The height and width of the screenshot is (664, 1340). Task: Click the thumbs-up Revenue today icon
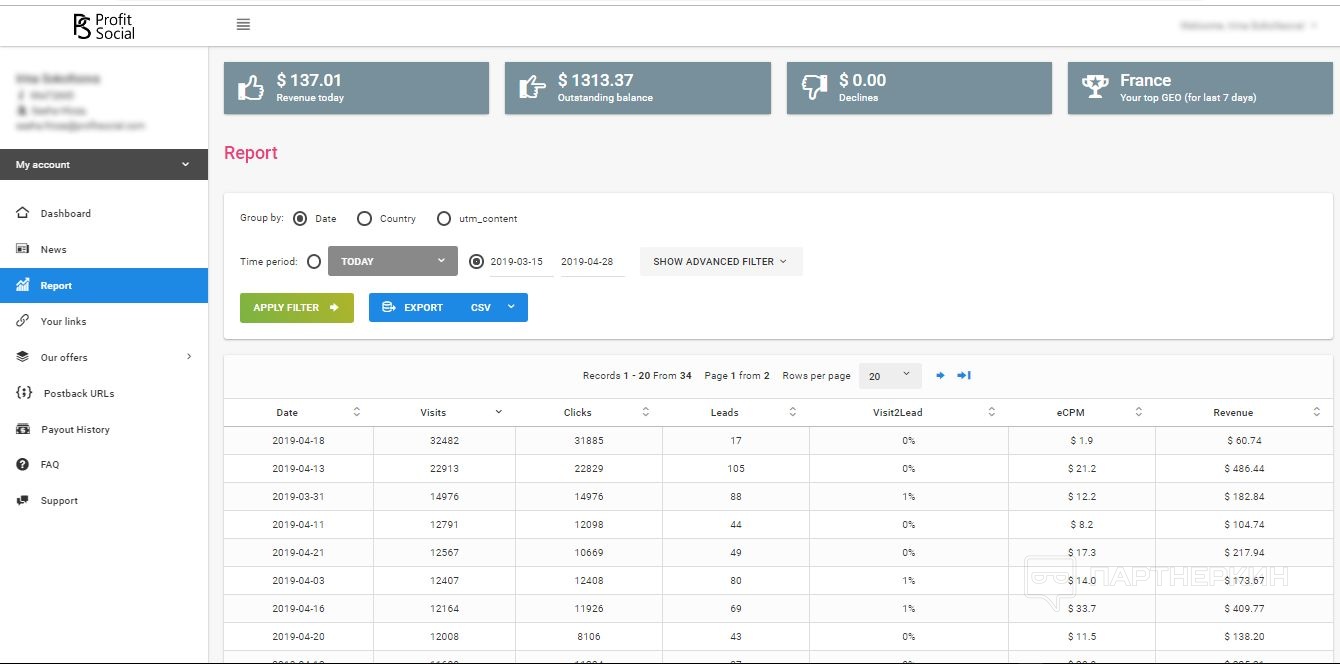tap(250, 88)
